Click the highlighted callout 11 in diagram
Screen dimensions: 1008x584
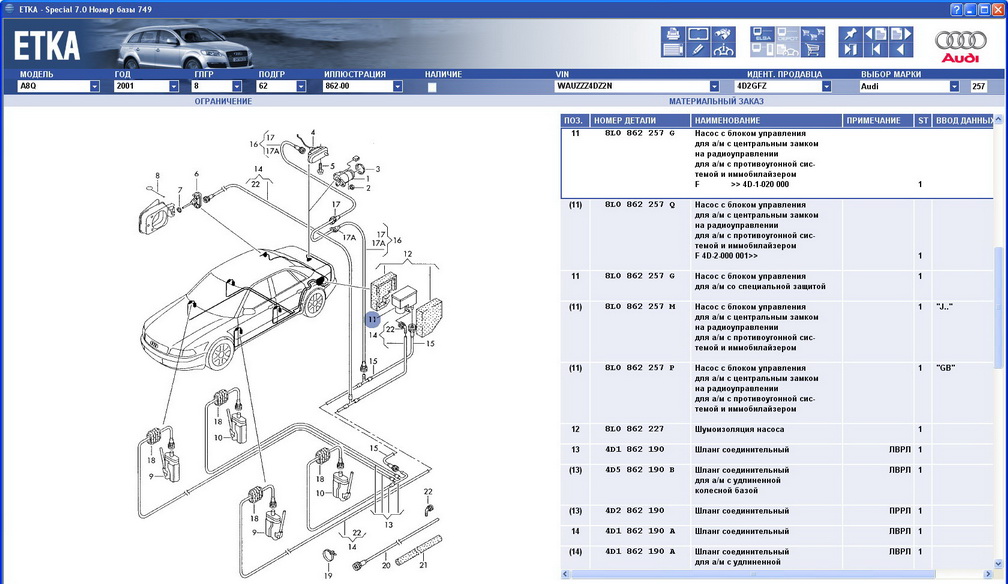[x=372, y=320]
